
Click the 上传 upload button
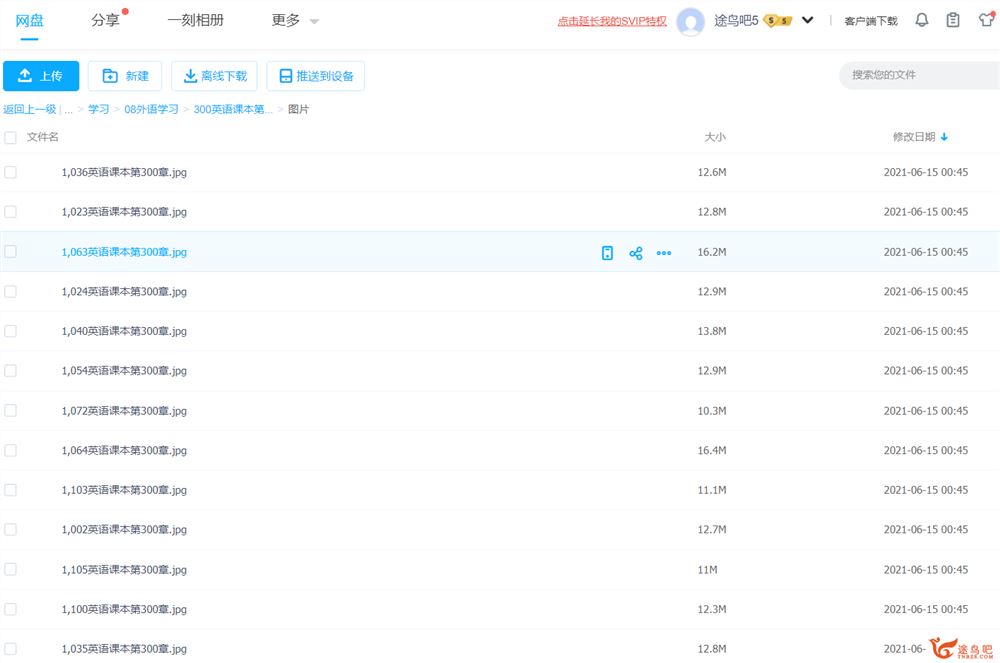pos(41,76)
